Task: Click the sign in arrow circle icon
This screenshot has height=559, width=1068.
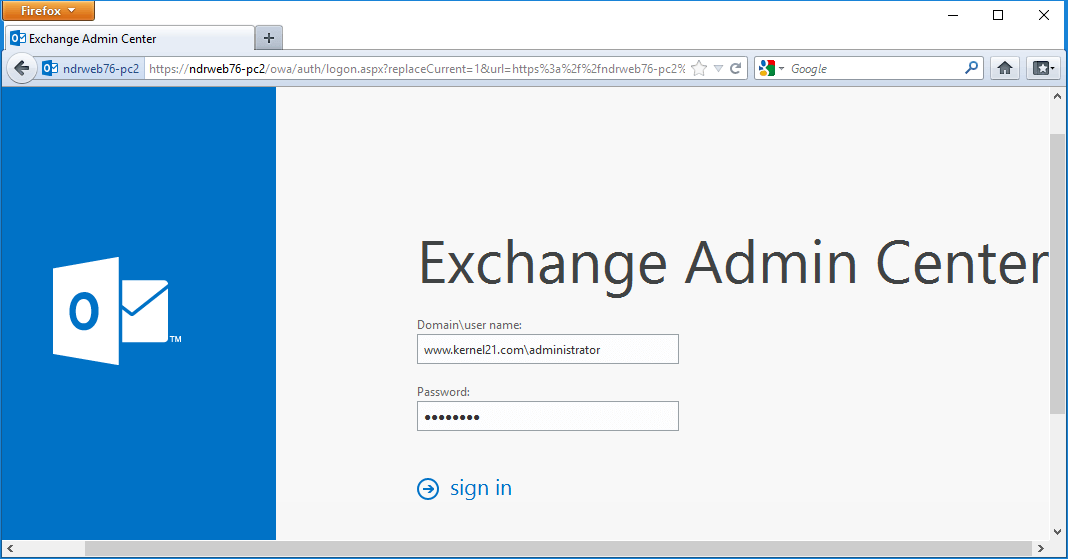Action: pyautogui.click(x=428, y=488)
